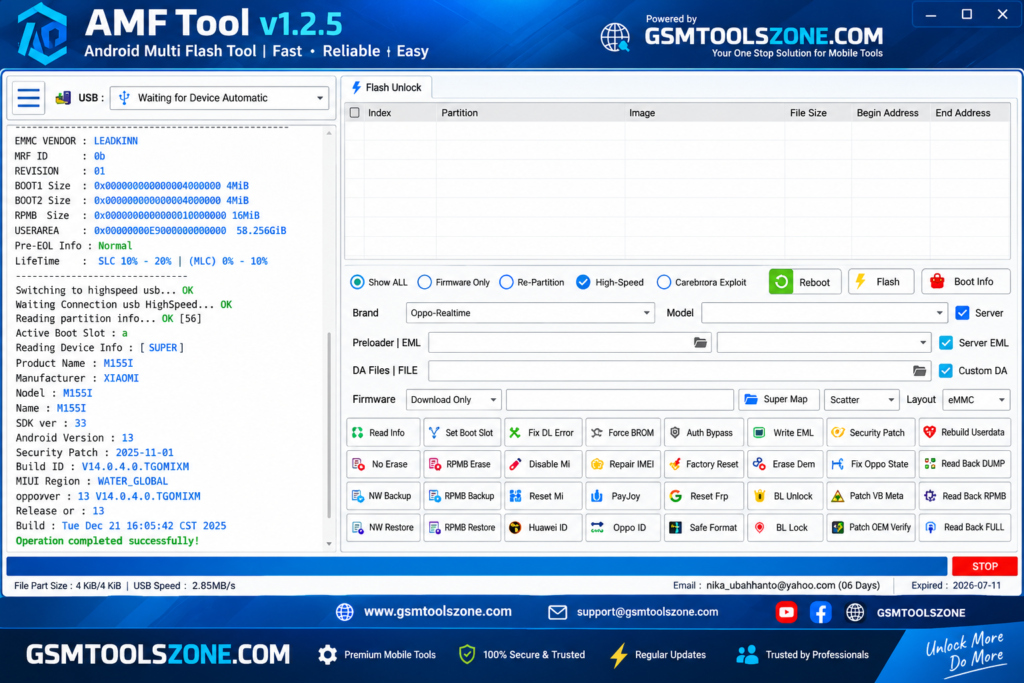Visit www.gsmtoolszone.com footer link
The width and height of the screenshot is (1024, 683).
pyautogui.click(x=438, y=612)
